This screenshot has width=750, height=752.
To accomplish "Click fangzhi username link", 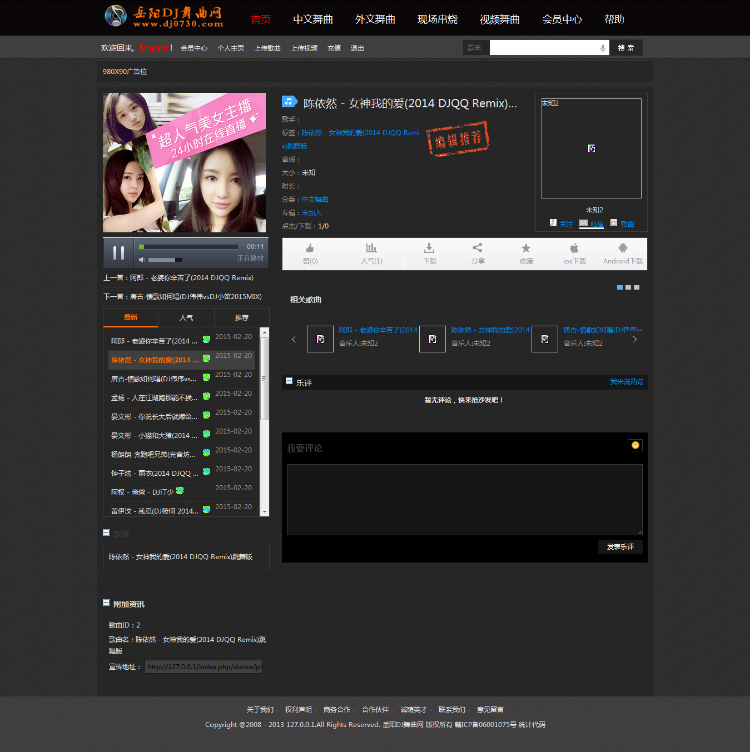I will point(153,47).
